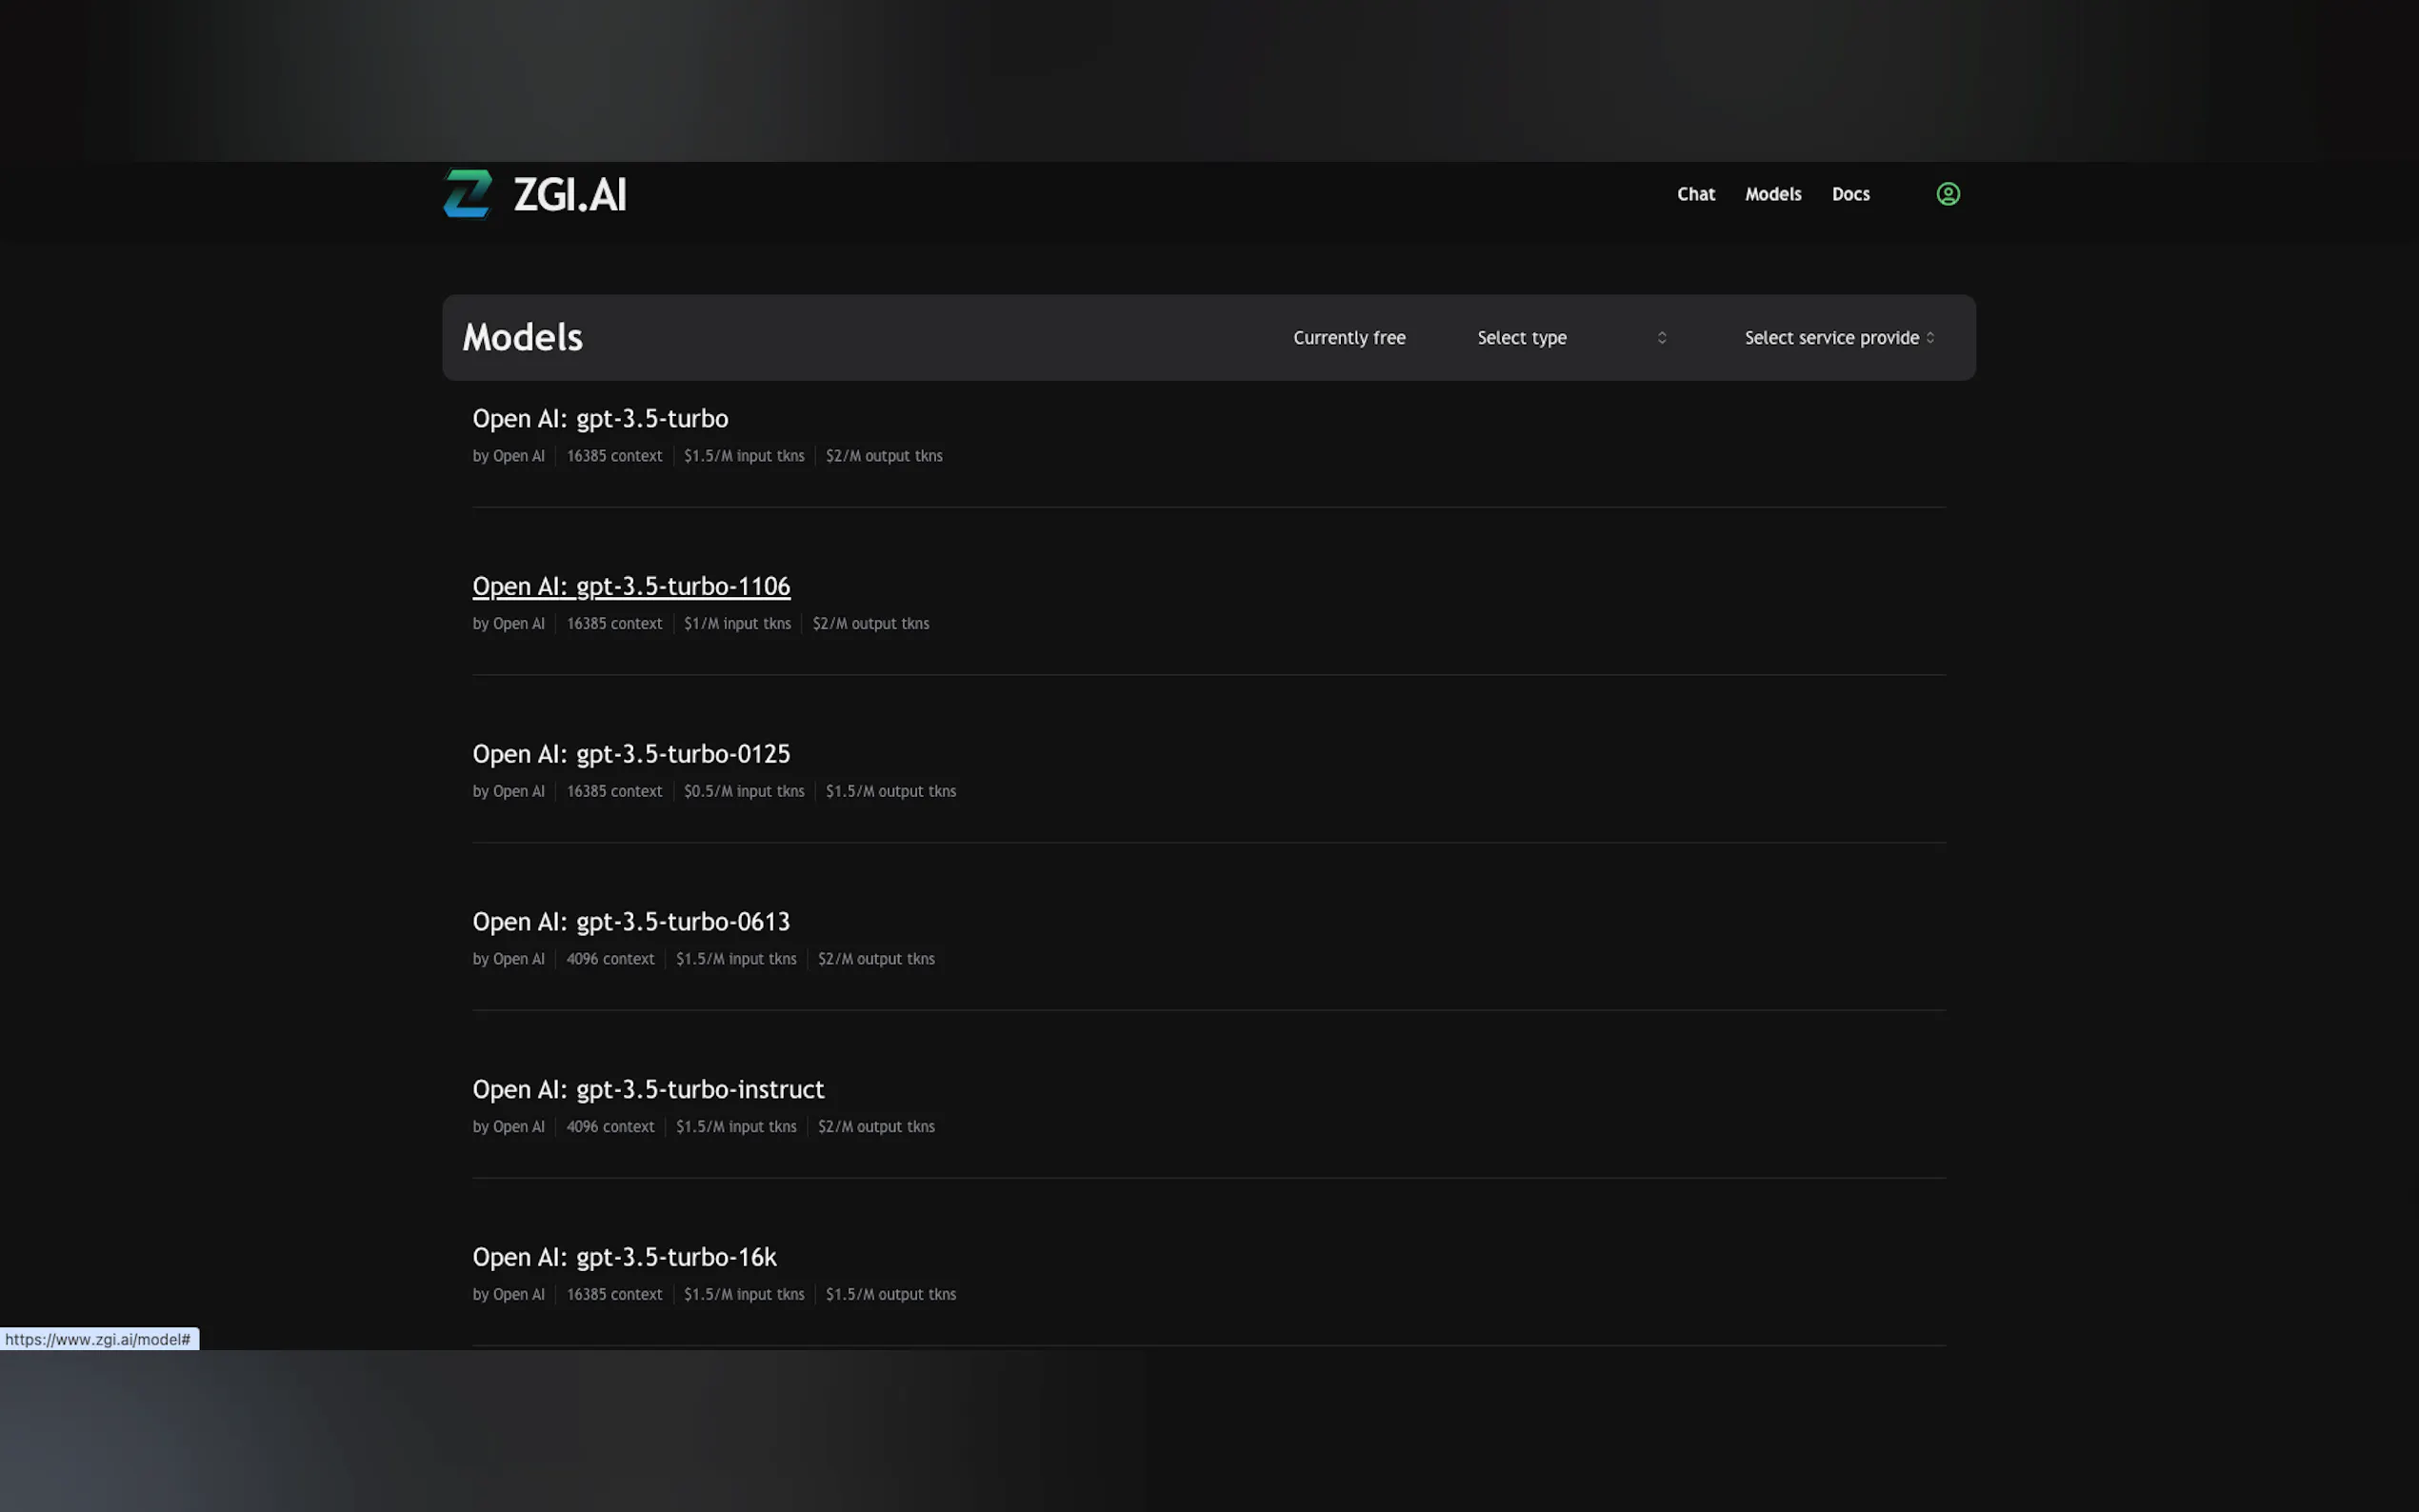Open the Open AI: gpt-3.5-turbo model

(600, 419)
